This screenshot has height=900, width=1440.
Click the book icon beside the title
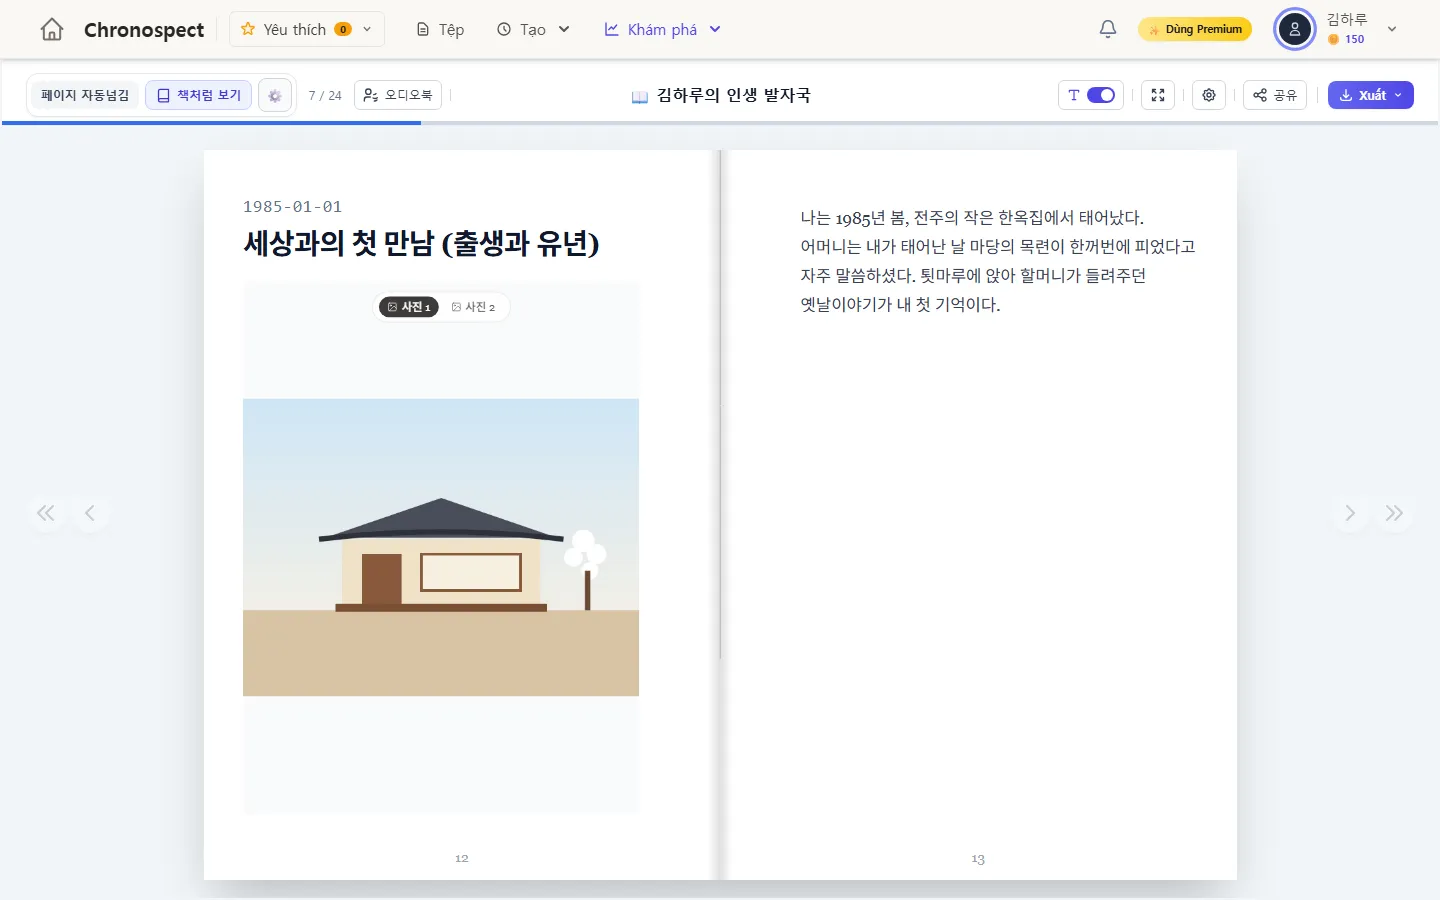640,96
